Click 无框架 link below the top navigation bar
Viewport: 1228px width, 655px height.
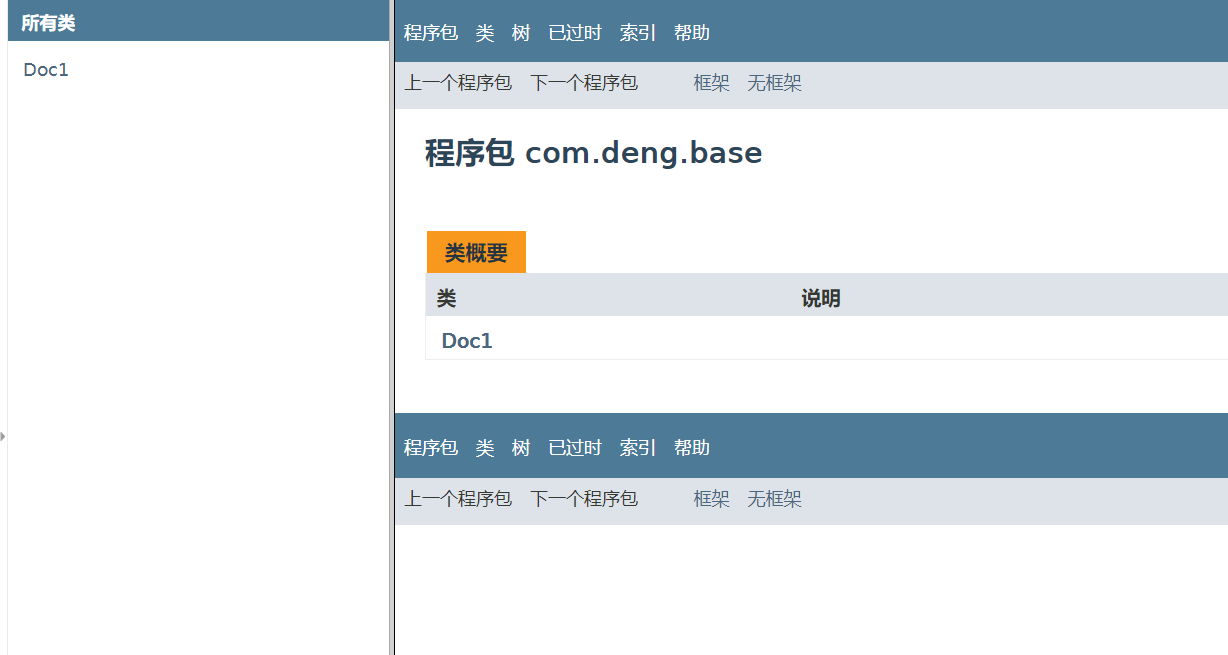tap(775, 83)
